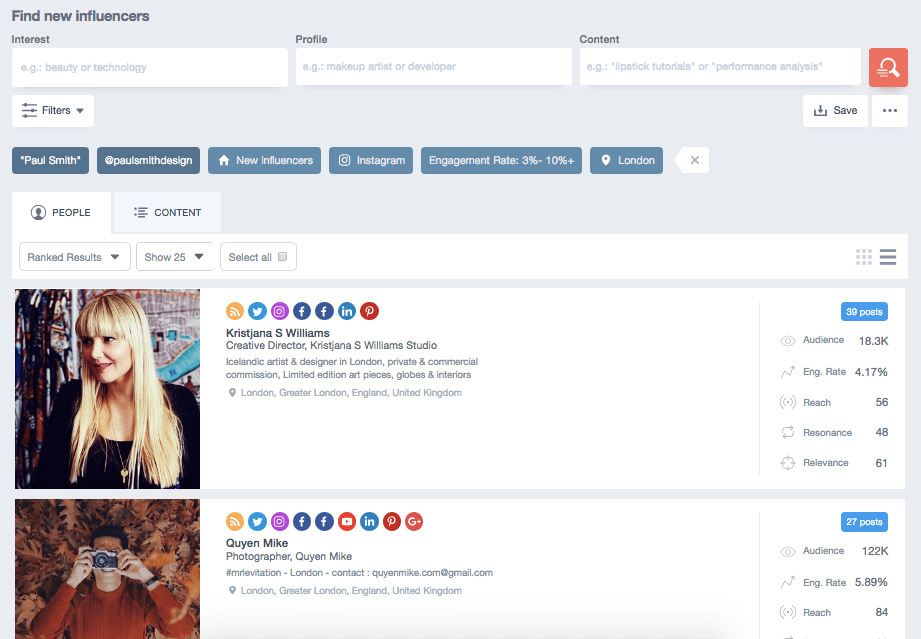The width and height of the screenshot is (921, 639).
Task: Tick the Select all checkbox
Action: (x=282, y=257)
